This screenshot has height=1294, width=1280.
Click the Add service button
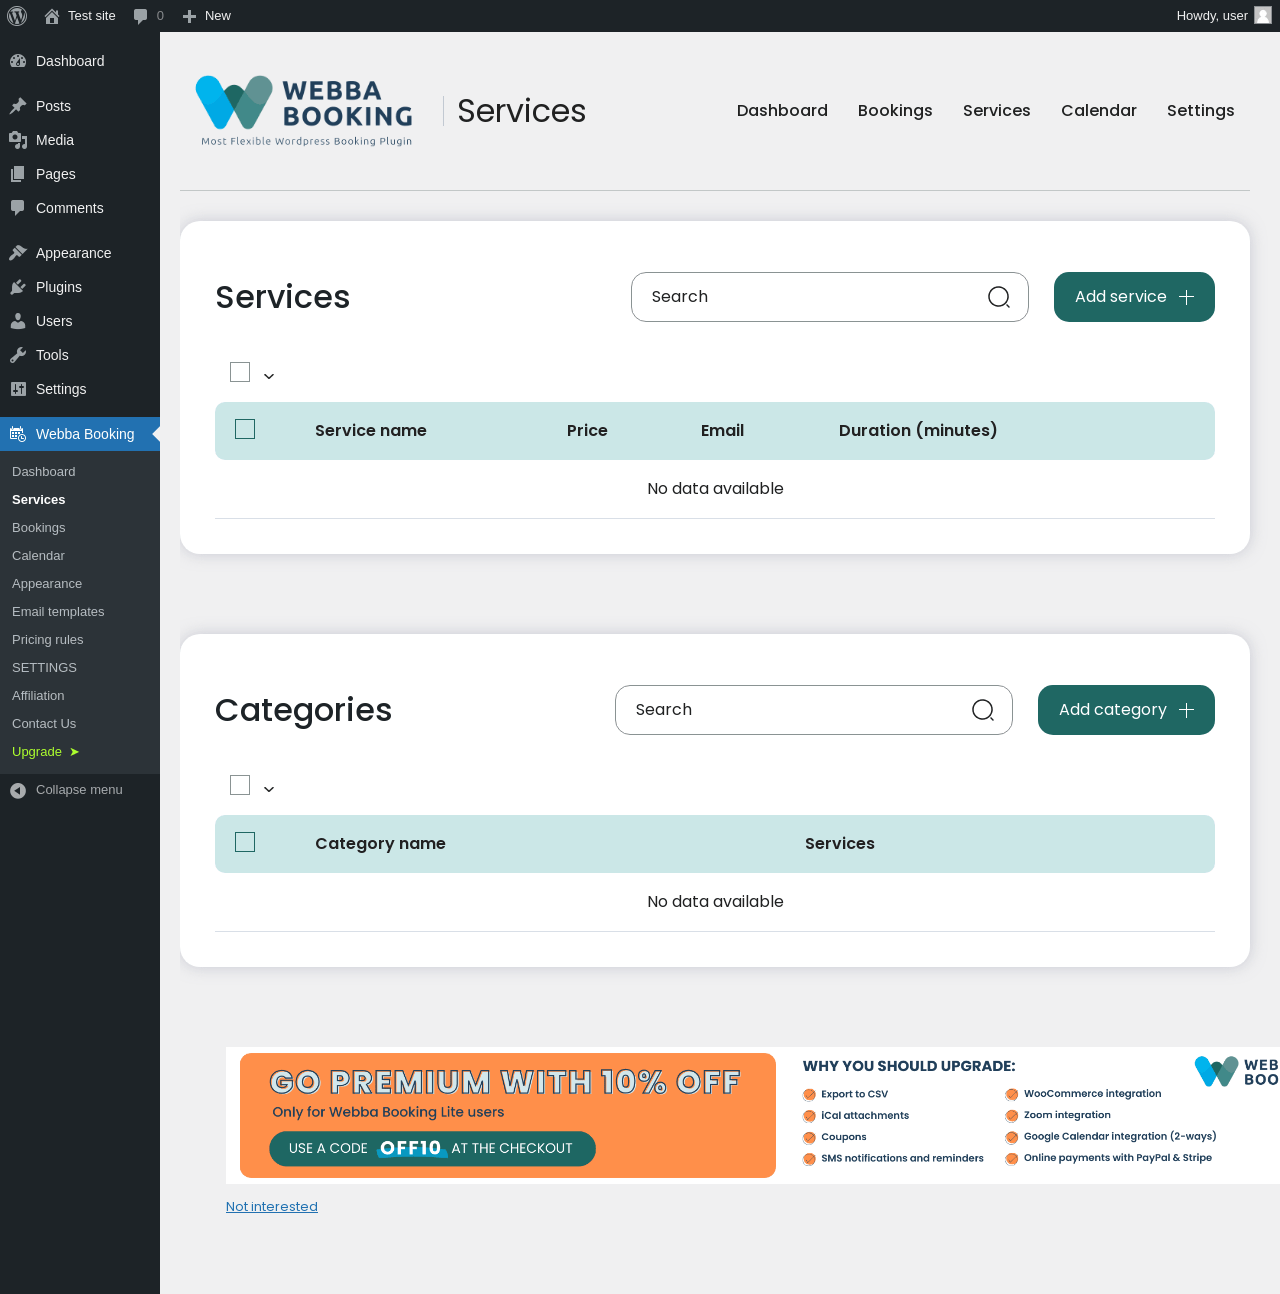pos(1134,297)
